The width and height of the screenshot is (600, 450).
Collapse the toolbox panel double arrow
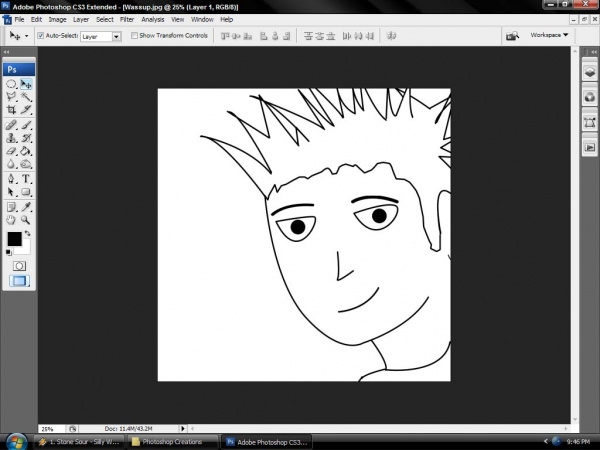point(7,52)
